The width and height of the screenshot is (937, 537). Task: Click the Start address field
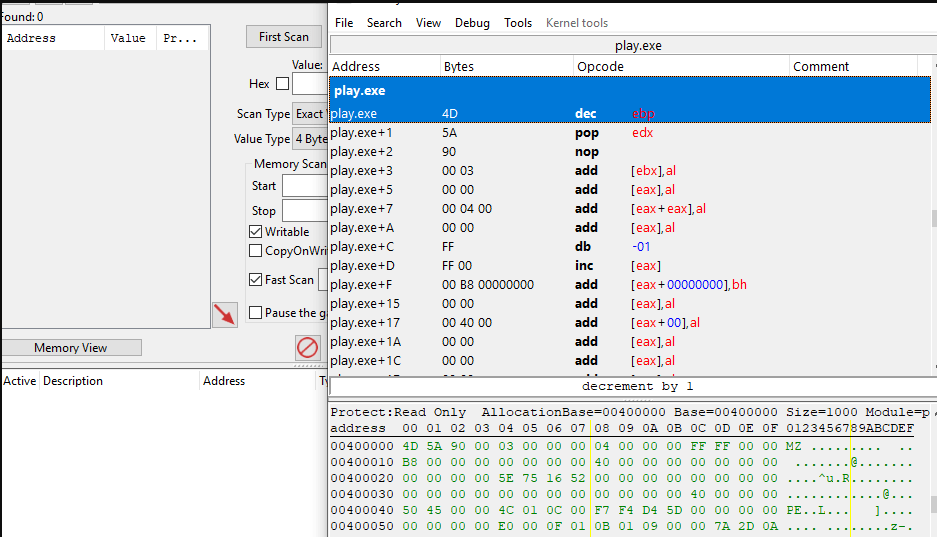pos(305,186)
